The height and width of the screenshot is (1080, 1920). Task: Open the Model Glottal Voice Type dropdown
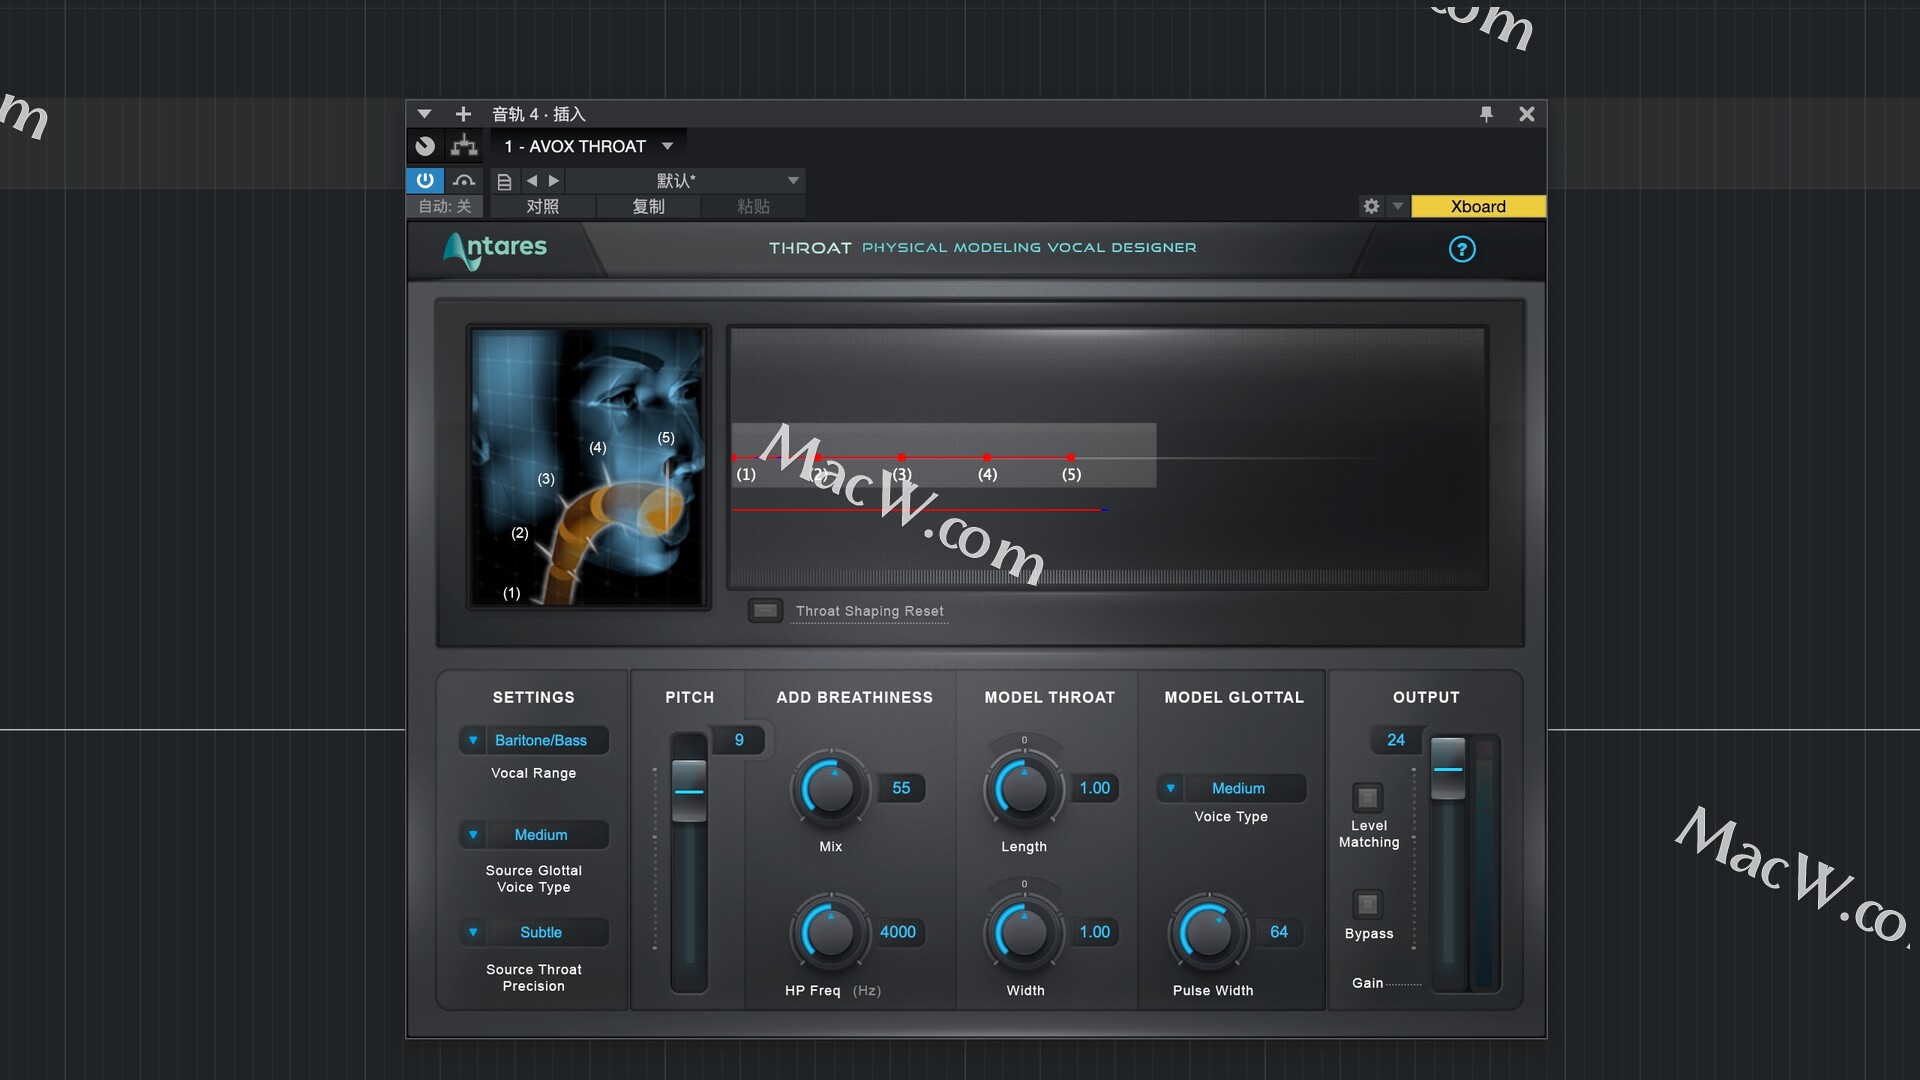(1231, 788)
